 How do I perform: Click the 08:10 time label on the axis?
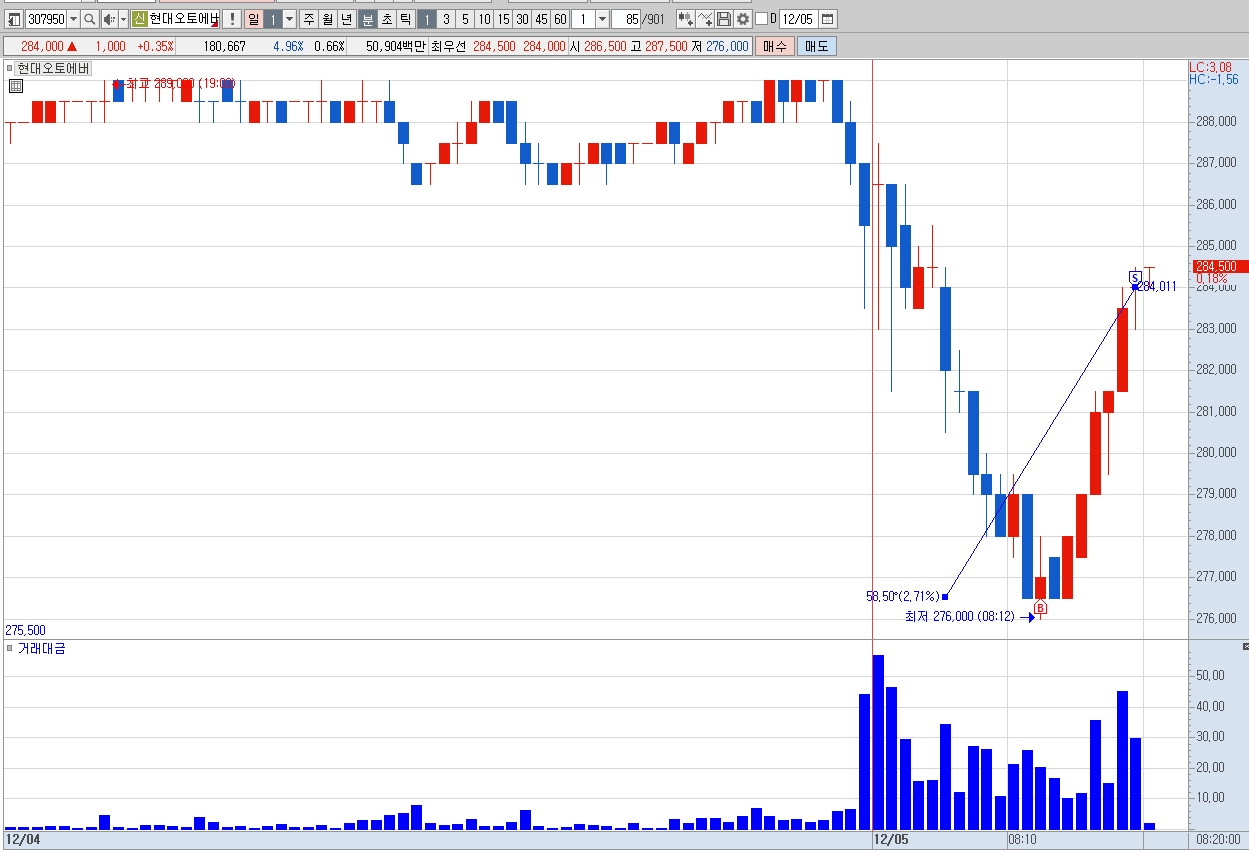1022,840
